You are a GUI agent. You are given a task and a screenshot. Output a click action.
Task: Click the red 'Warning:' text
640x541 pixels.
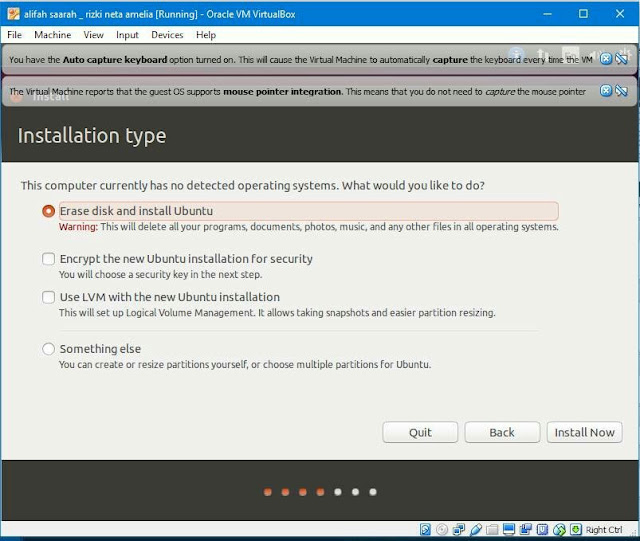78,227
